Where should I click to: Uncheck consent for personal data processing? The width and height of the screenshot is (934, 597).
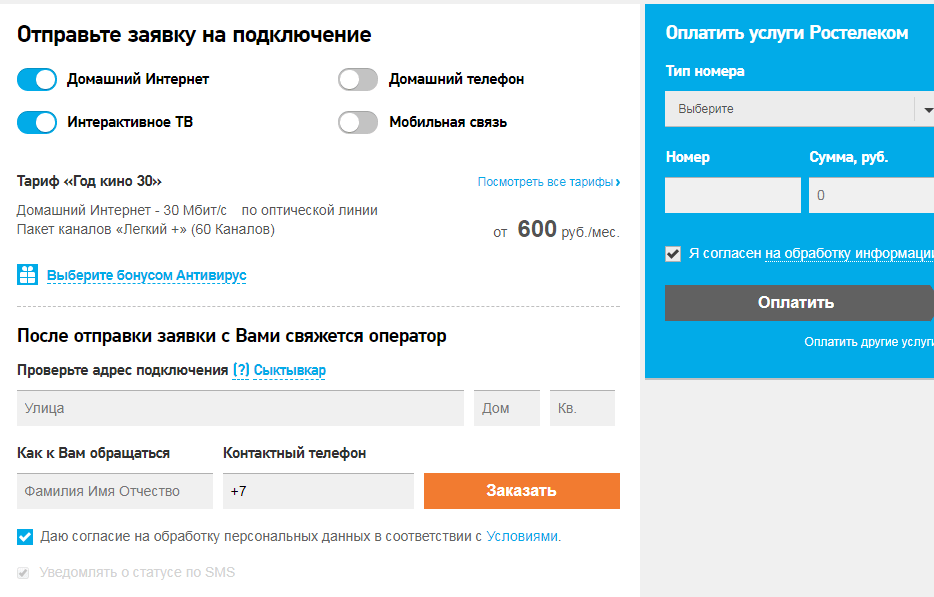point(25,537)
